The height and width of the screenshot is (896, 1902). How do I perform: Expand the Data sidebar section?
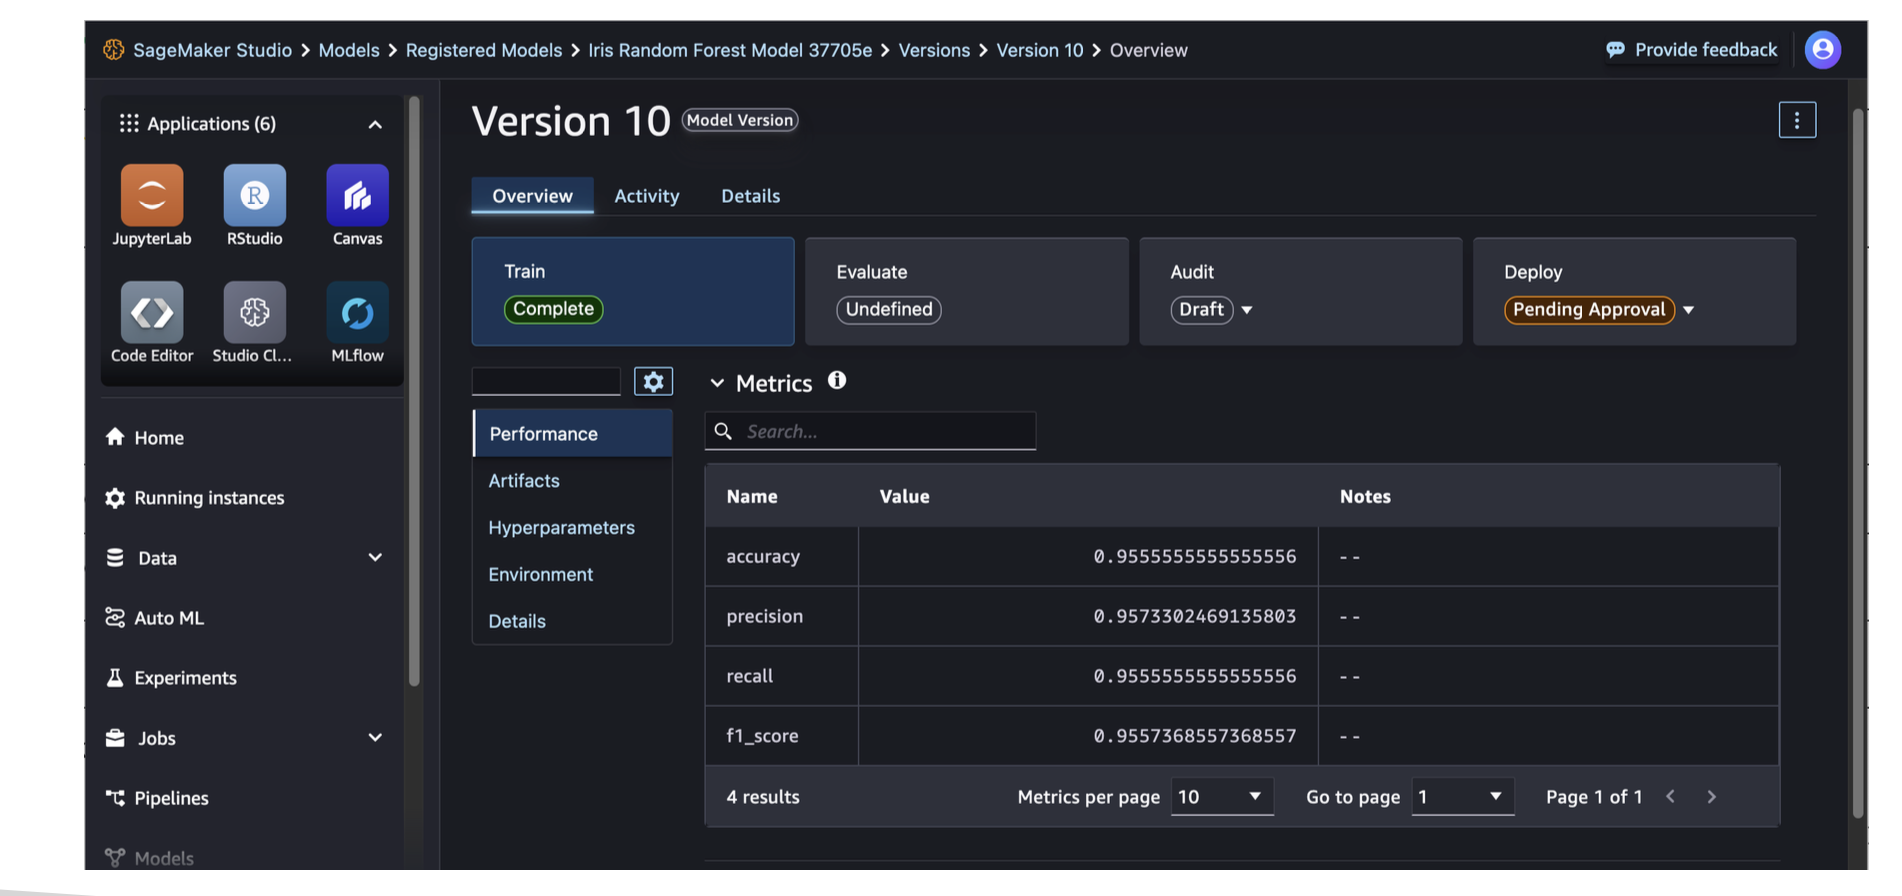pos(375,558)
